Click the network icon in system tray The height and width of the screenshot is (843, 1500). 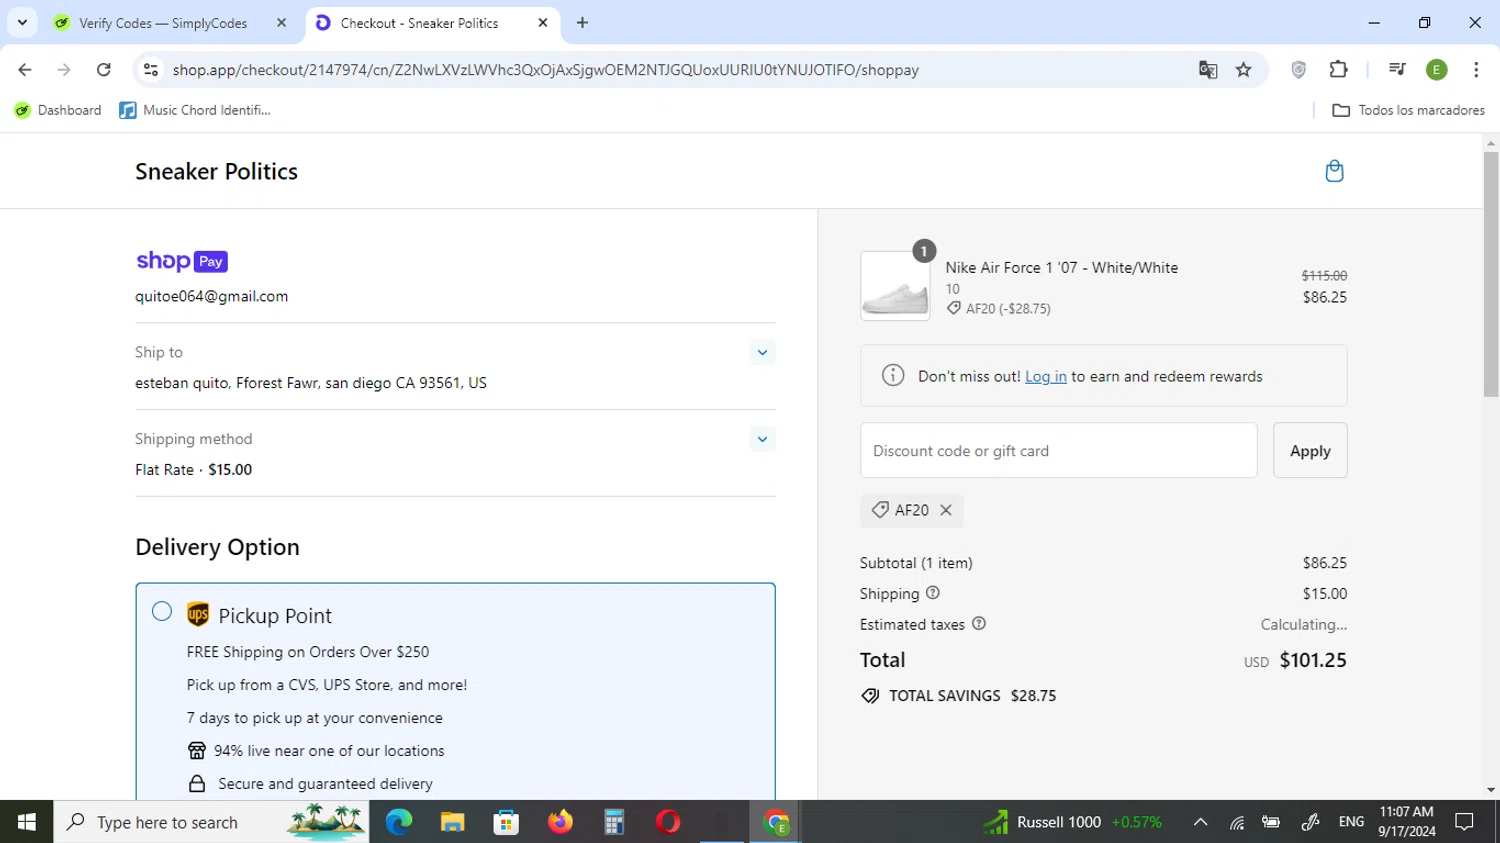pyautogui.click(x=1237, y=822)
